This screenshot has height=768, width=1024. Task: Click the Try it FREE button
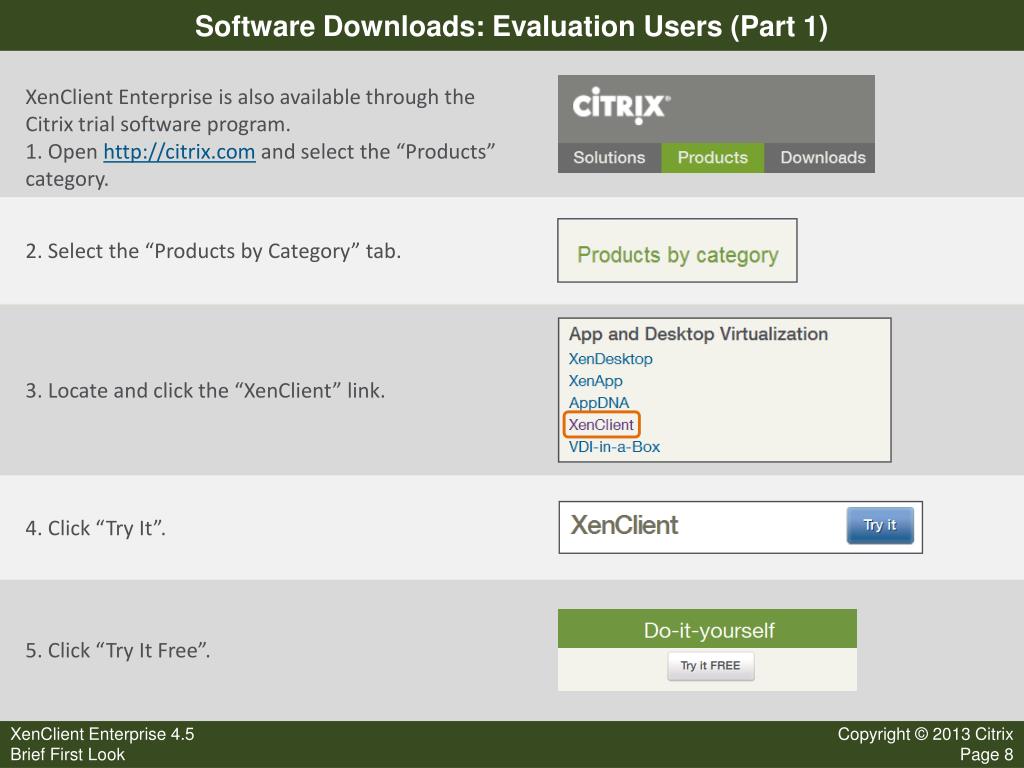point(711,665)
